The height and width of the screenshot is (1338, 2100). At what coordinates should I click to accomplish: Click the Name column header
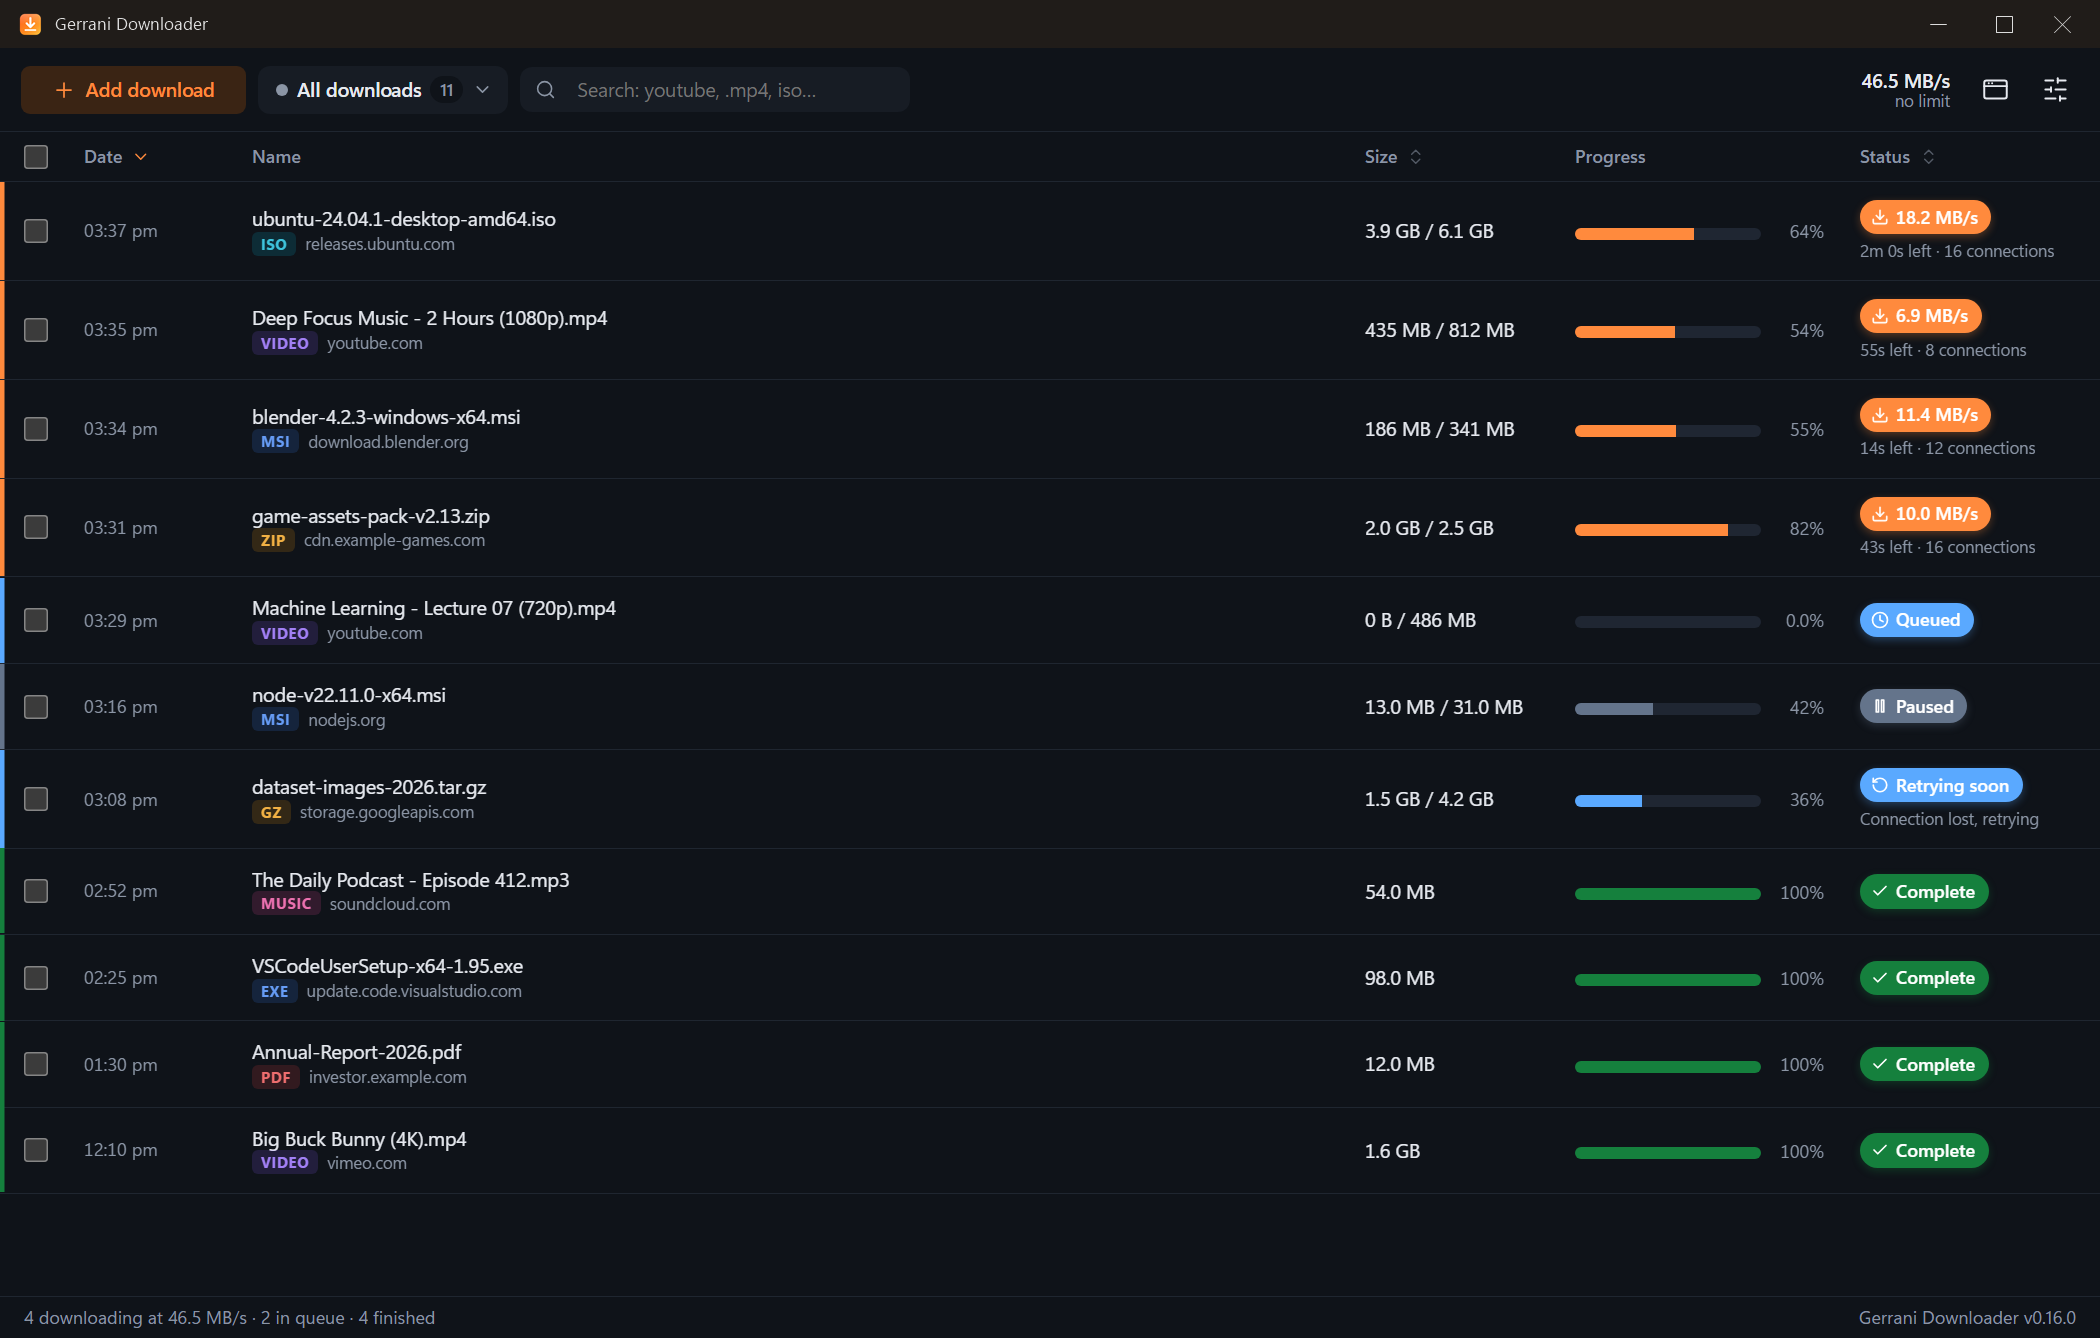[x=276, y=157]
